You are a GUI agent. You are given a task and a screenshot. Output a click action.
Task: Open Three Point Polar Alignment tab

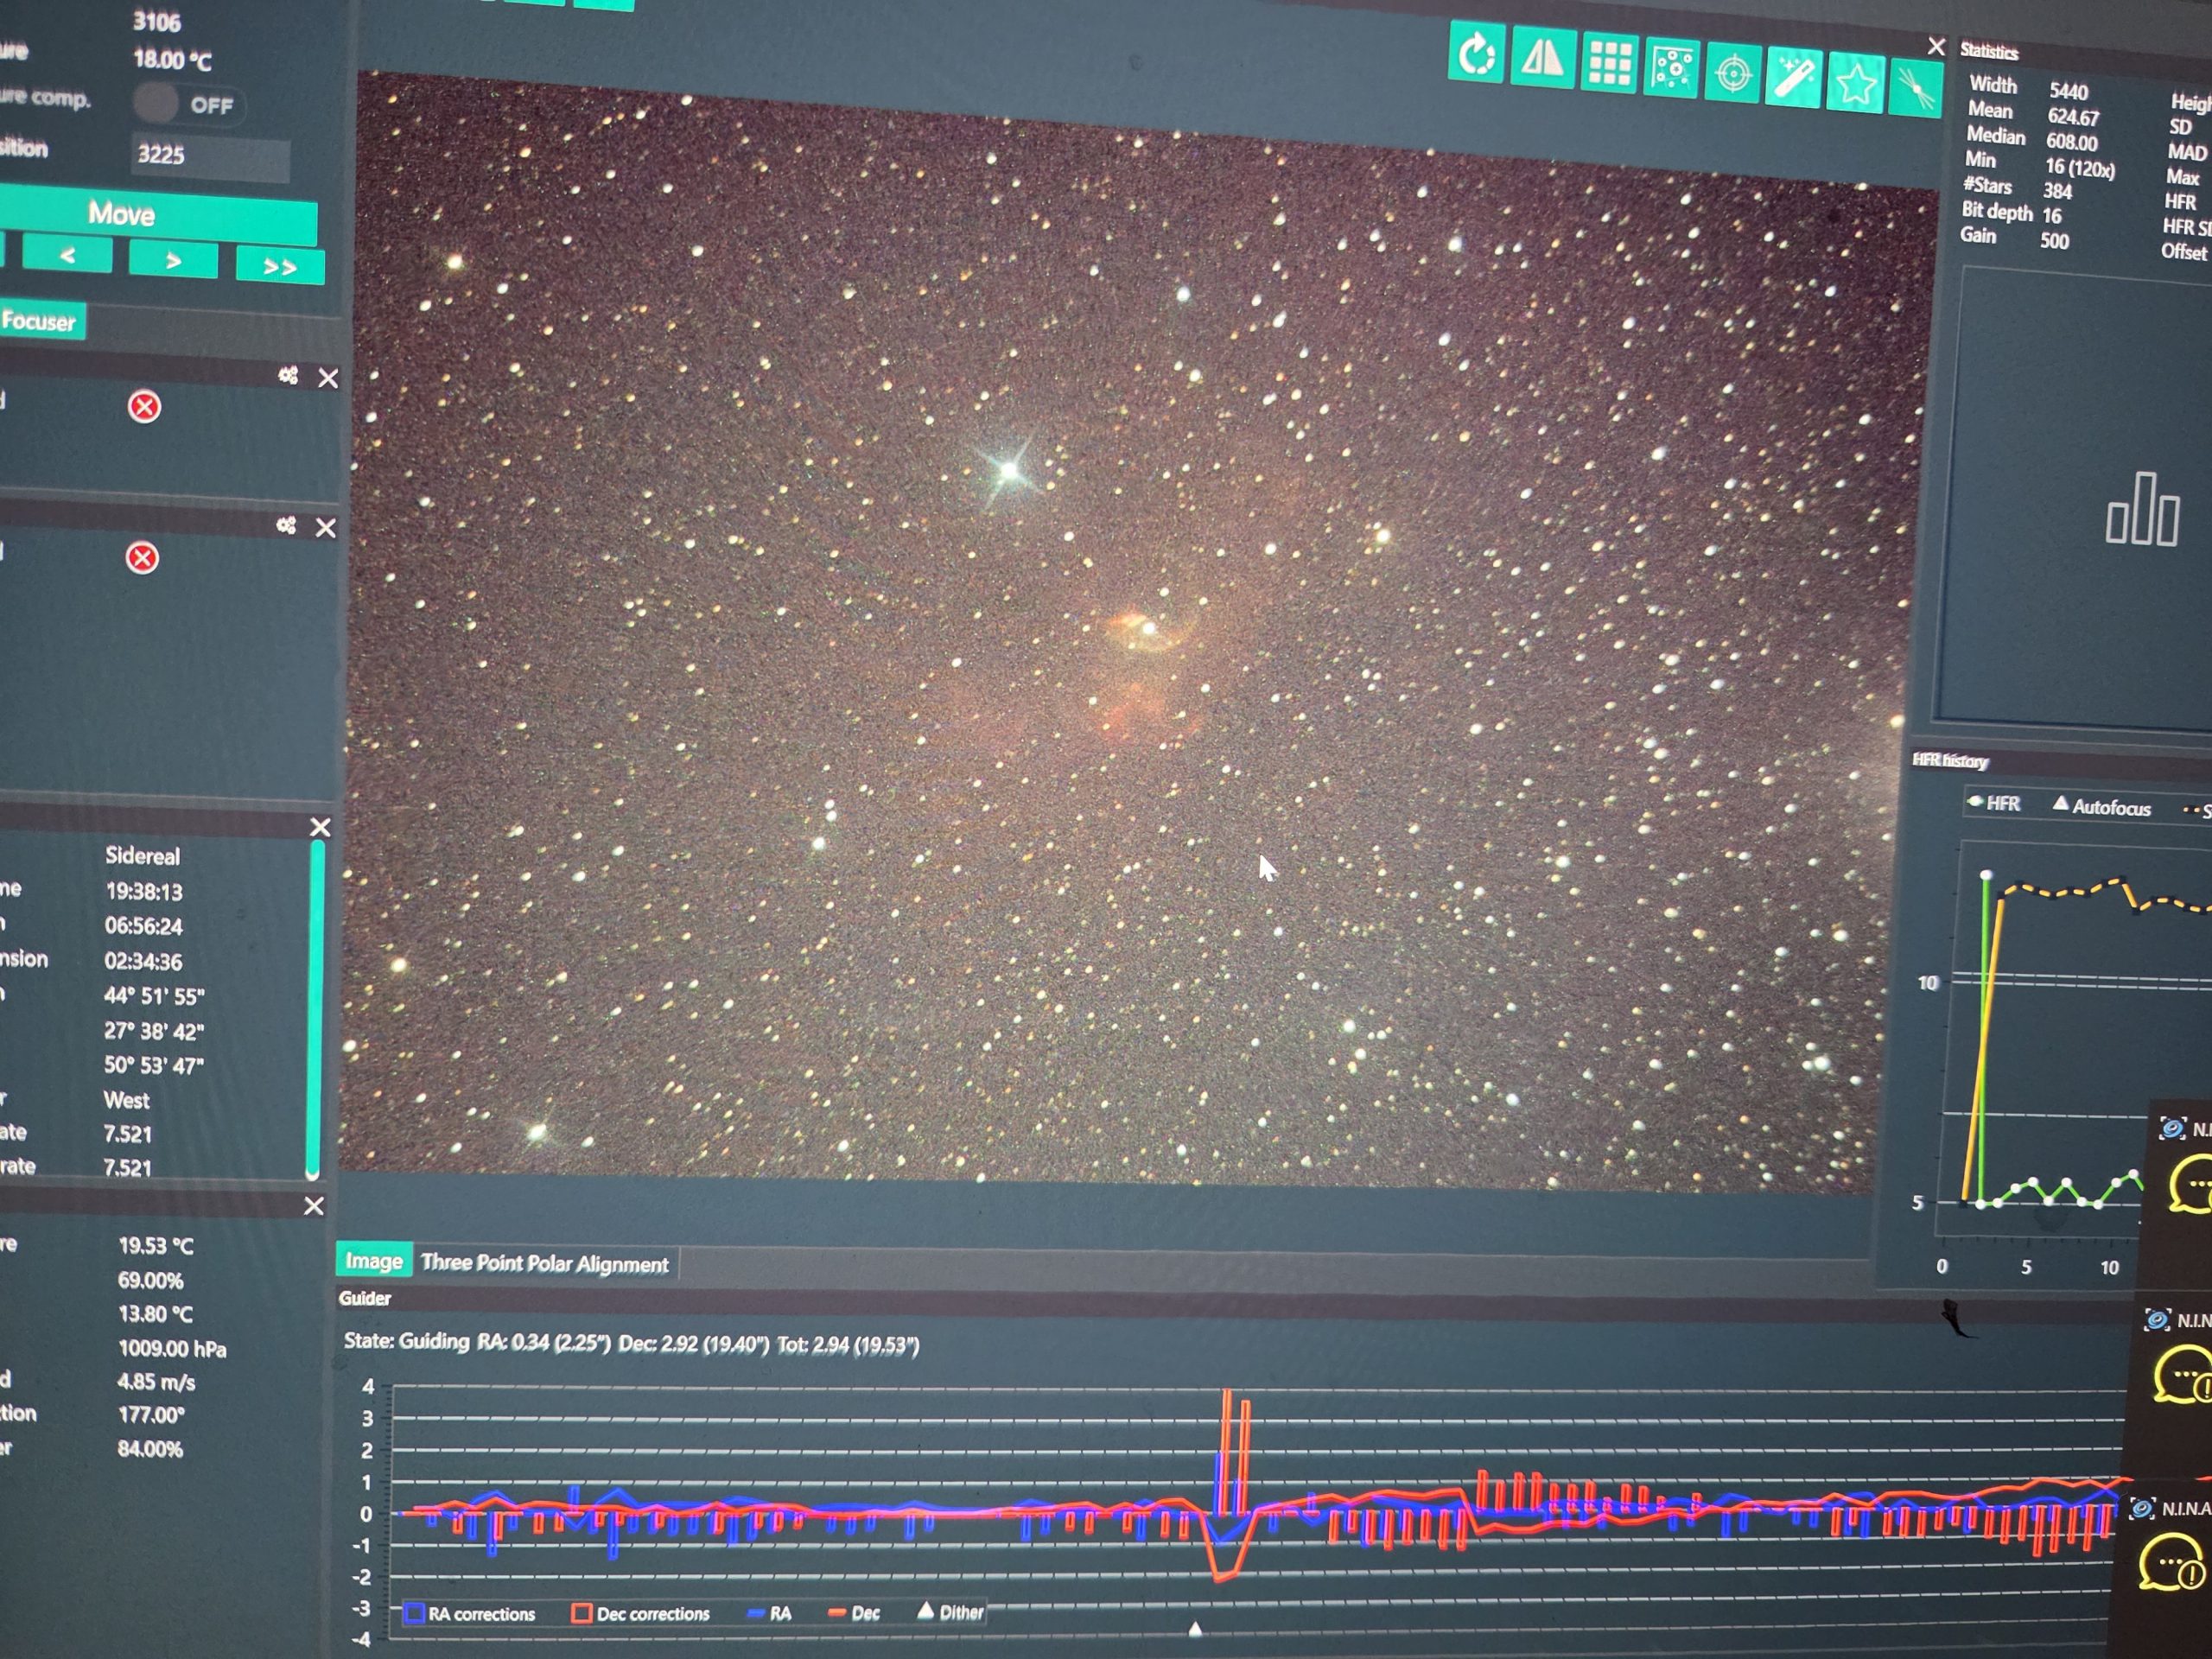544,1263
